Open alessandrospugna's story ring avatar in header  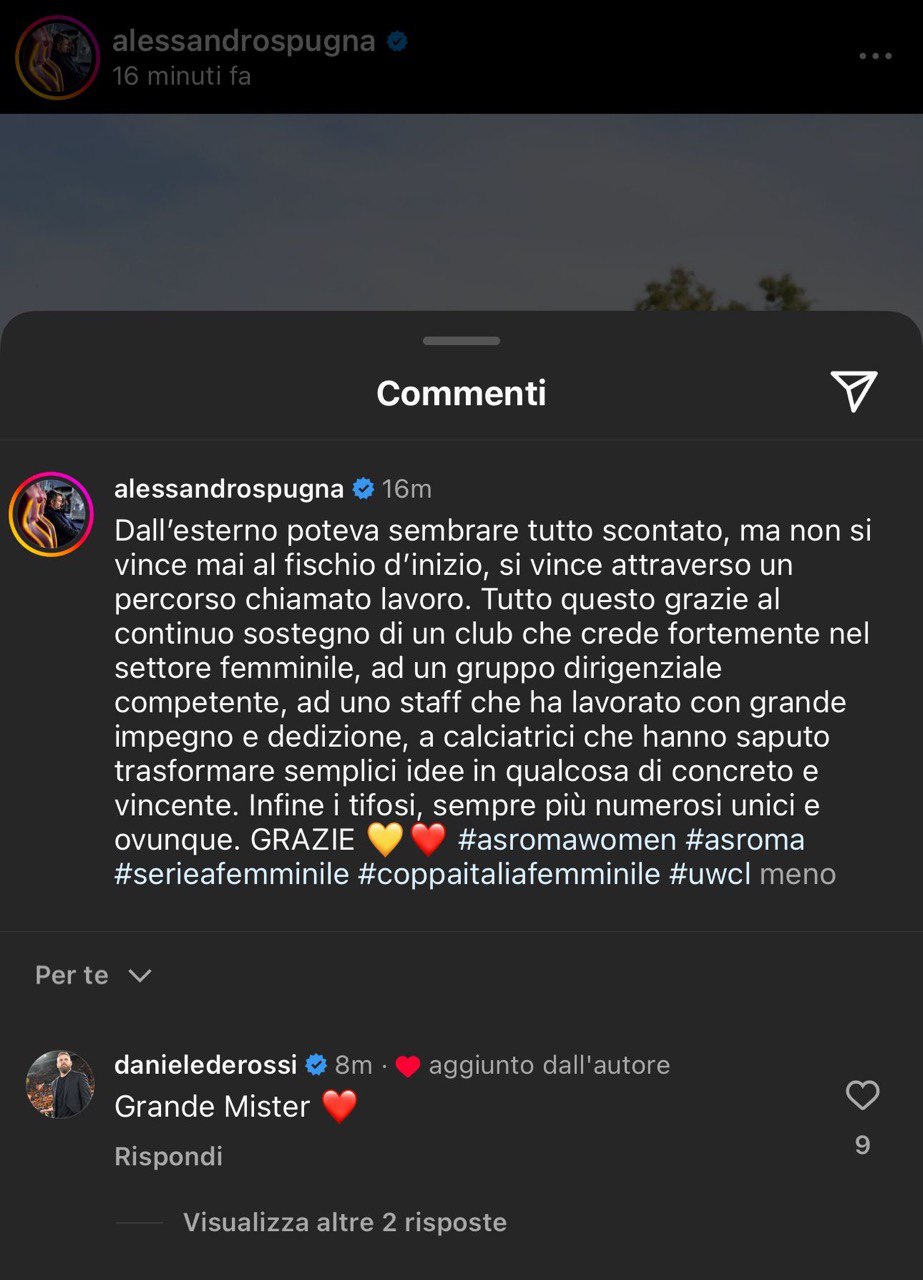[58, 57]
